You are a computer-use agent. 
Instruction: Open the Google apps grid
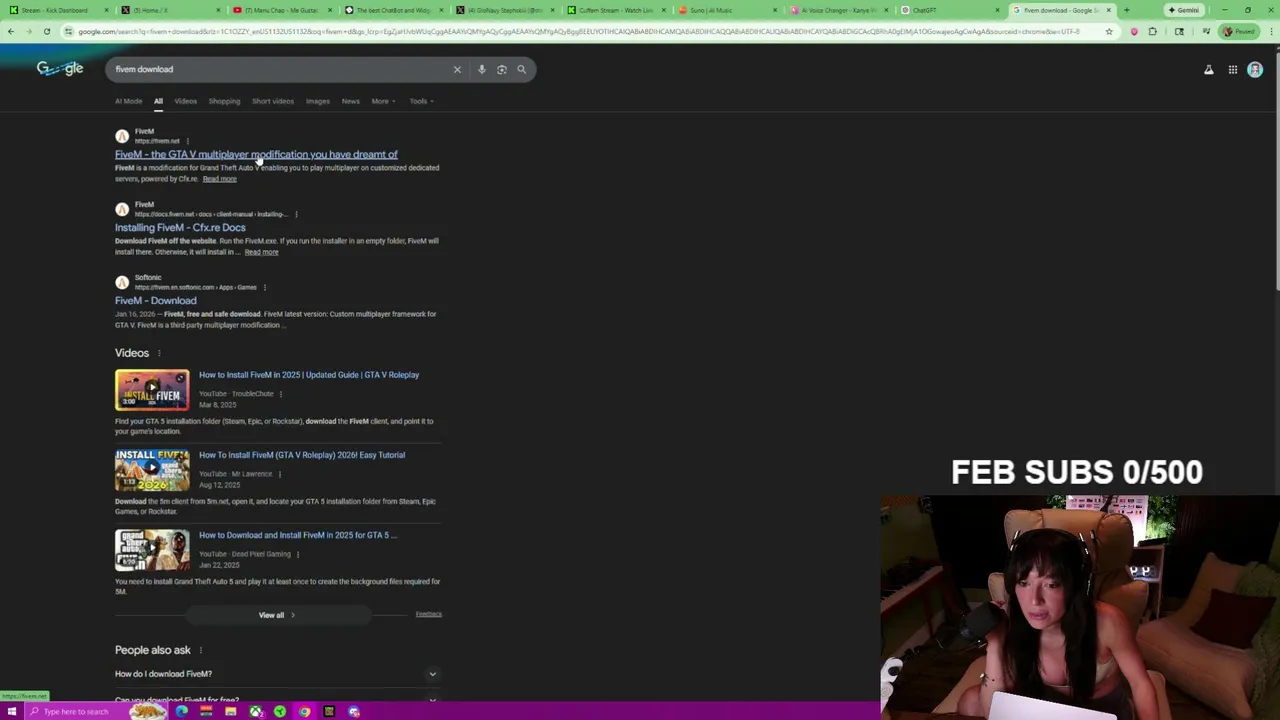coord(1233,69)
